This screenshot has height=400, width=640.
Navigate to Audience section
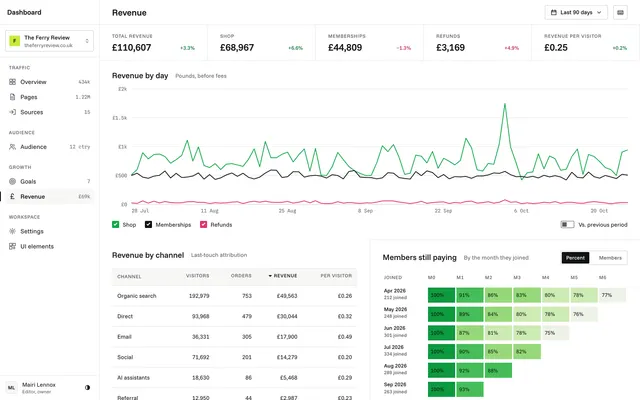coord(49,147)
